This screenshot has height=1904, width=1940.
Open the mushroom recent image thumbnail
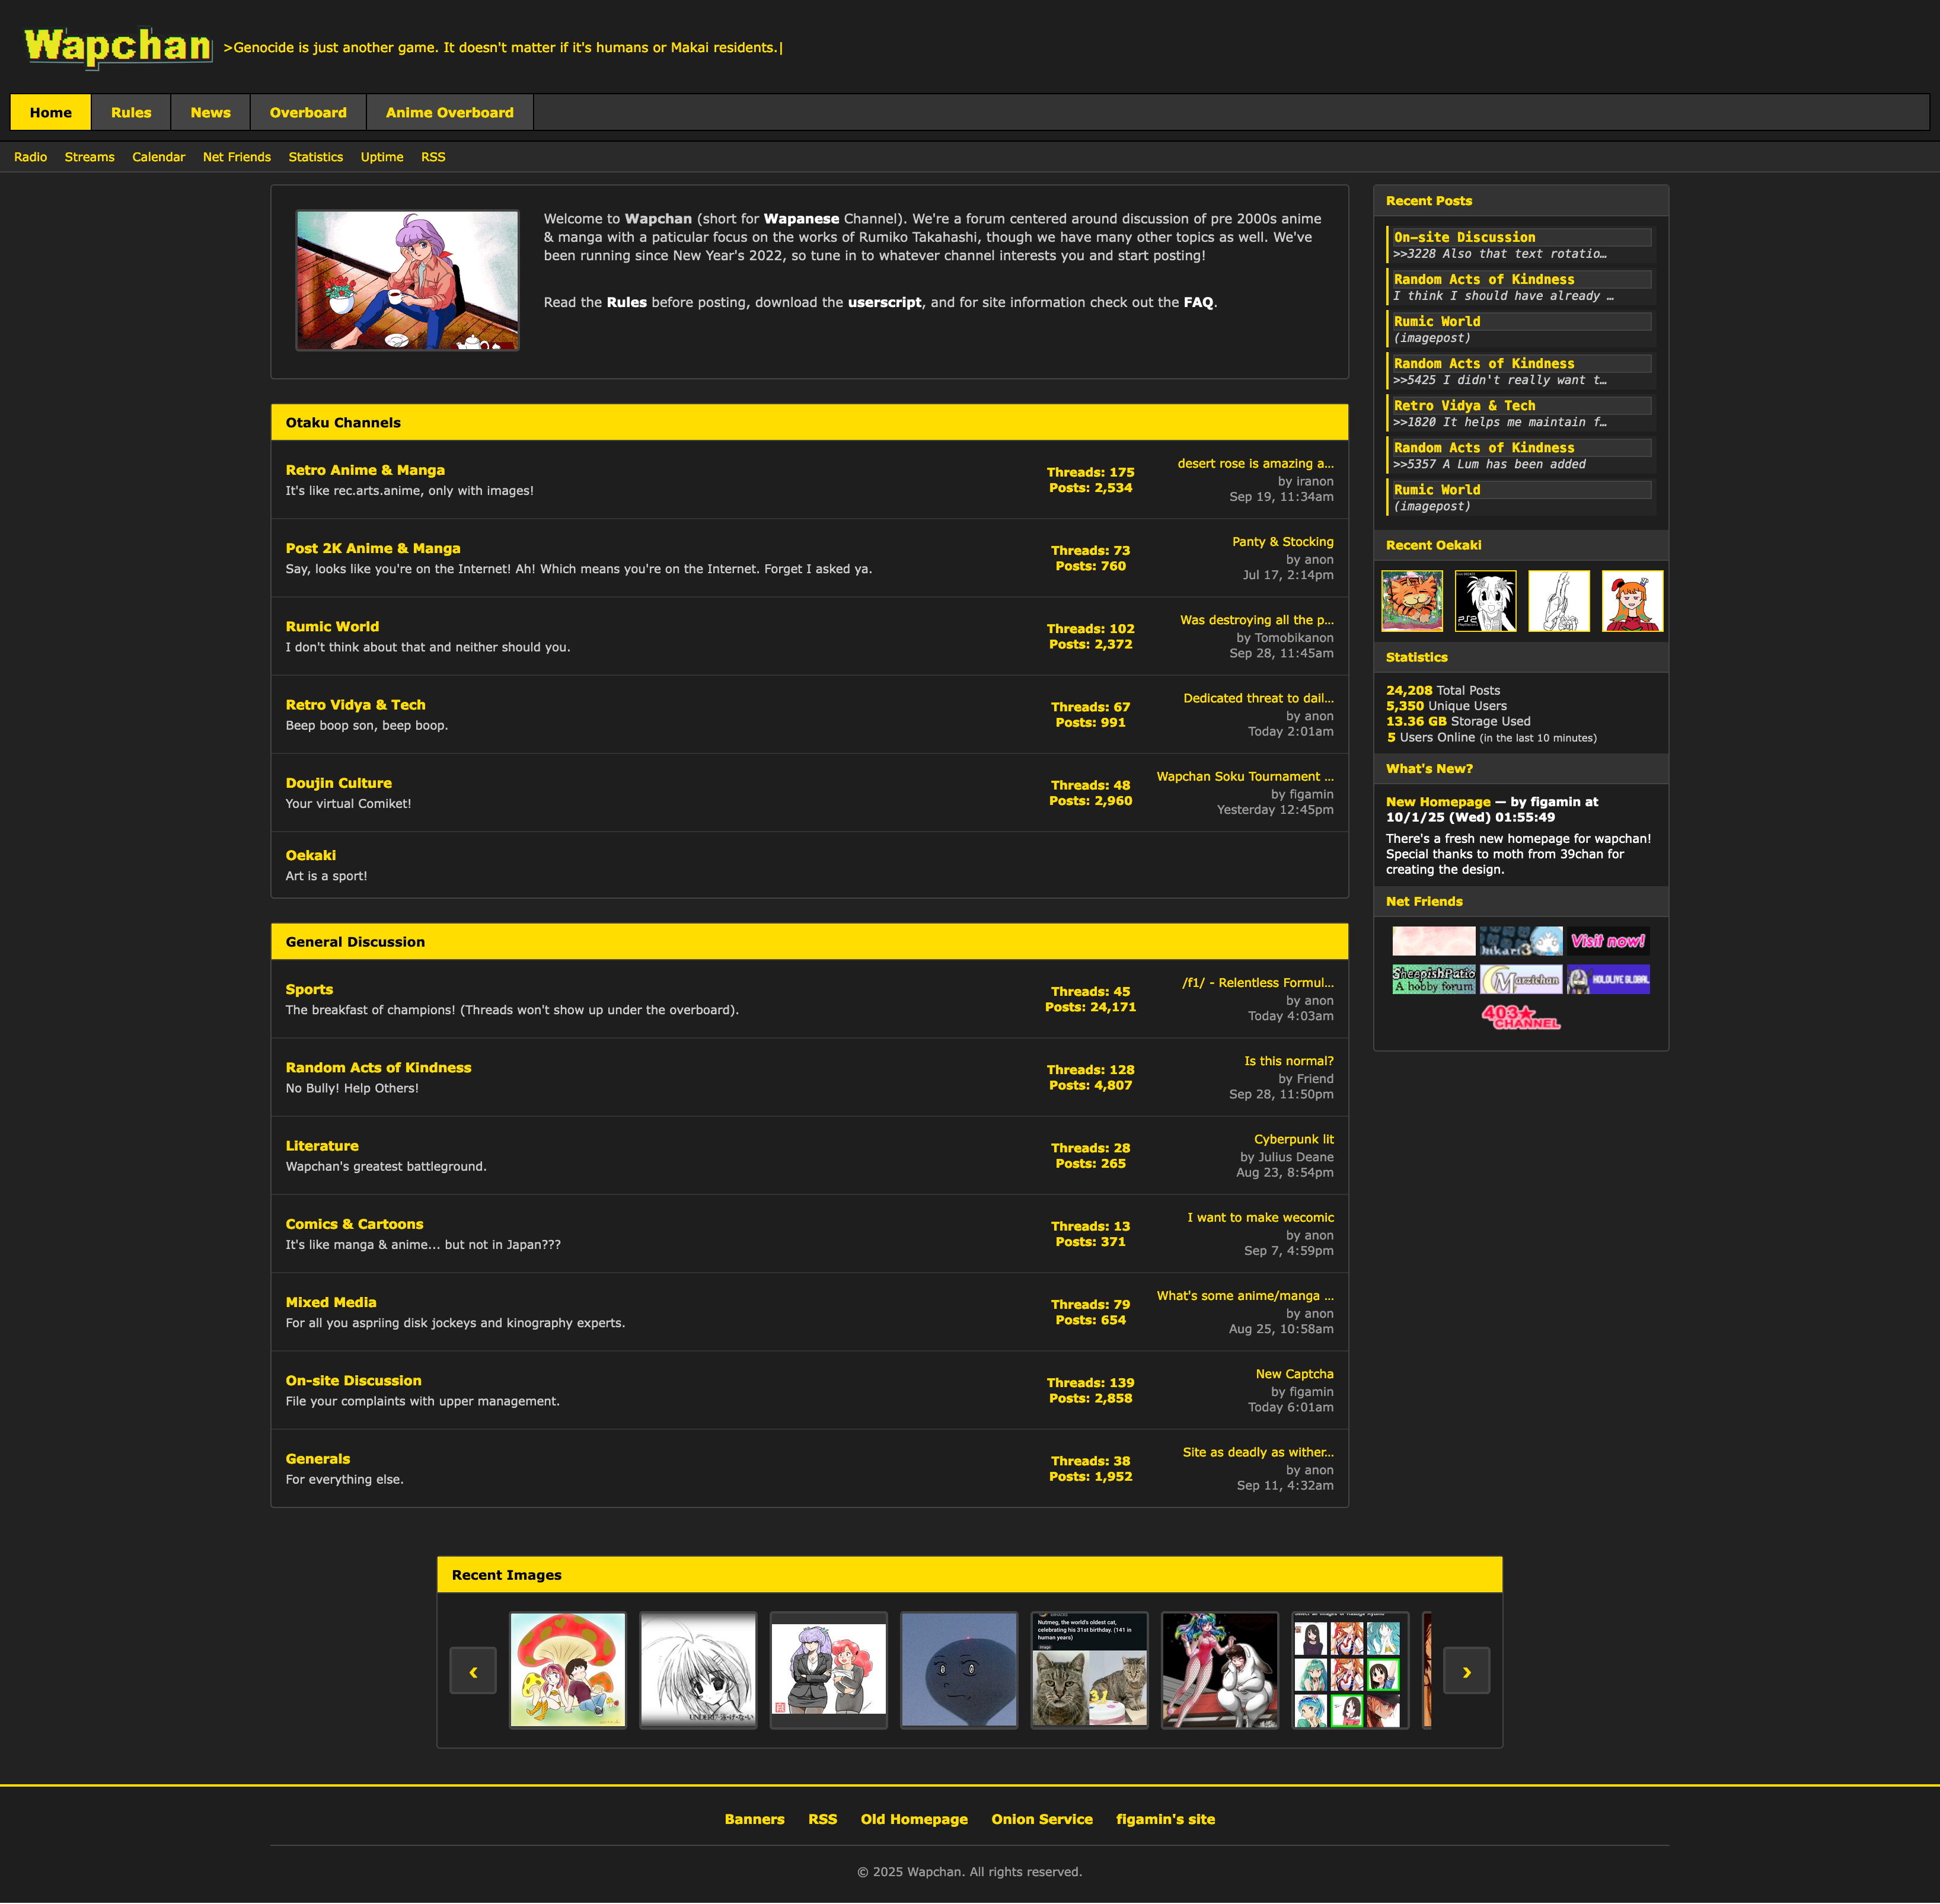coord(567,1669)
